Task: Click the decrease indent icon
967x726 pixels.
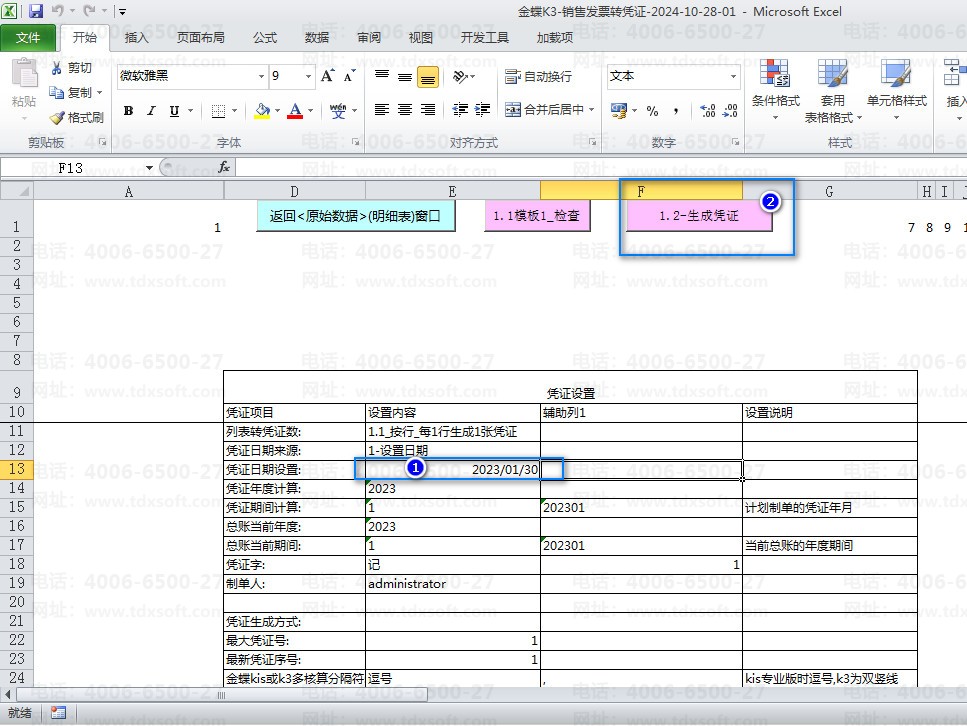Action: pyautogui.click(x=460, y=110)
